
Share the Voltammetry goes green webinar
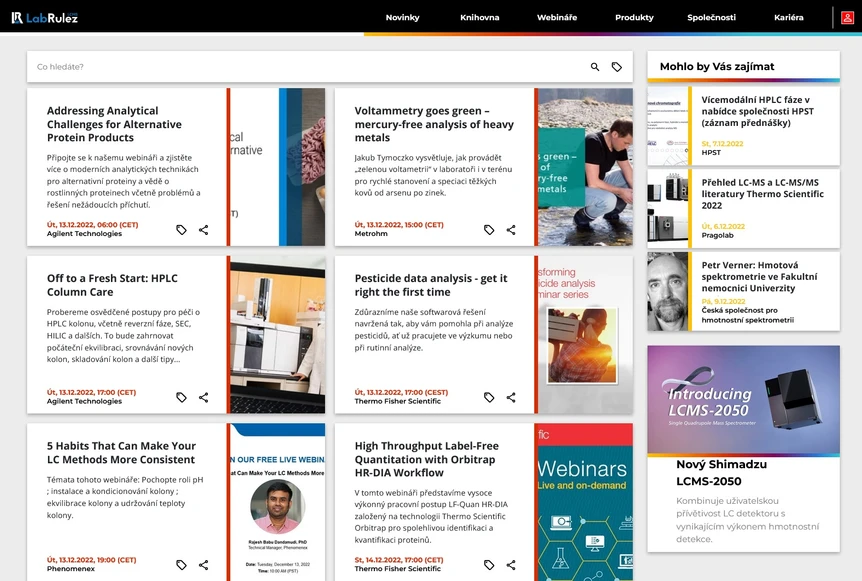(x=511, y=230)
